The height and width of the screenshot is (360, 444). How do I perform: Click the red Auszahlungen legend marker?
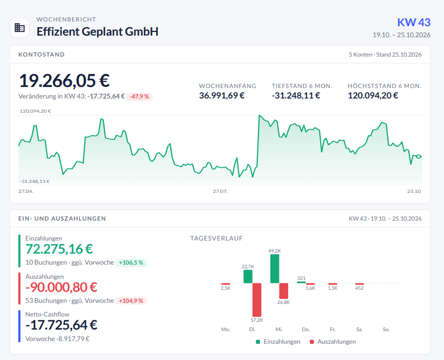[312, 342]
